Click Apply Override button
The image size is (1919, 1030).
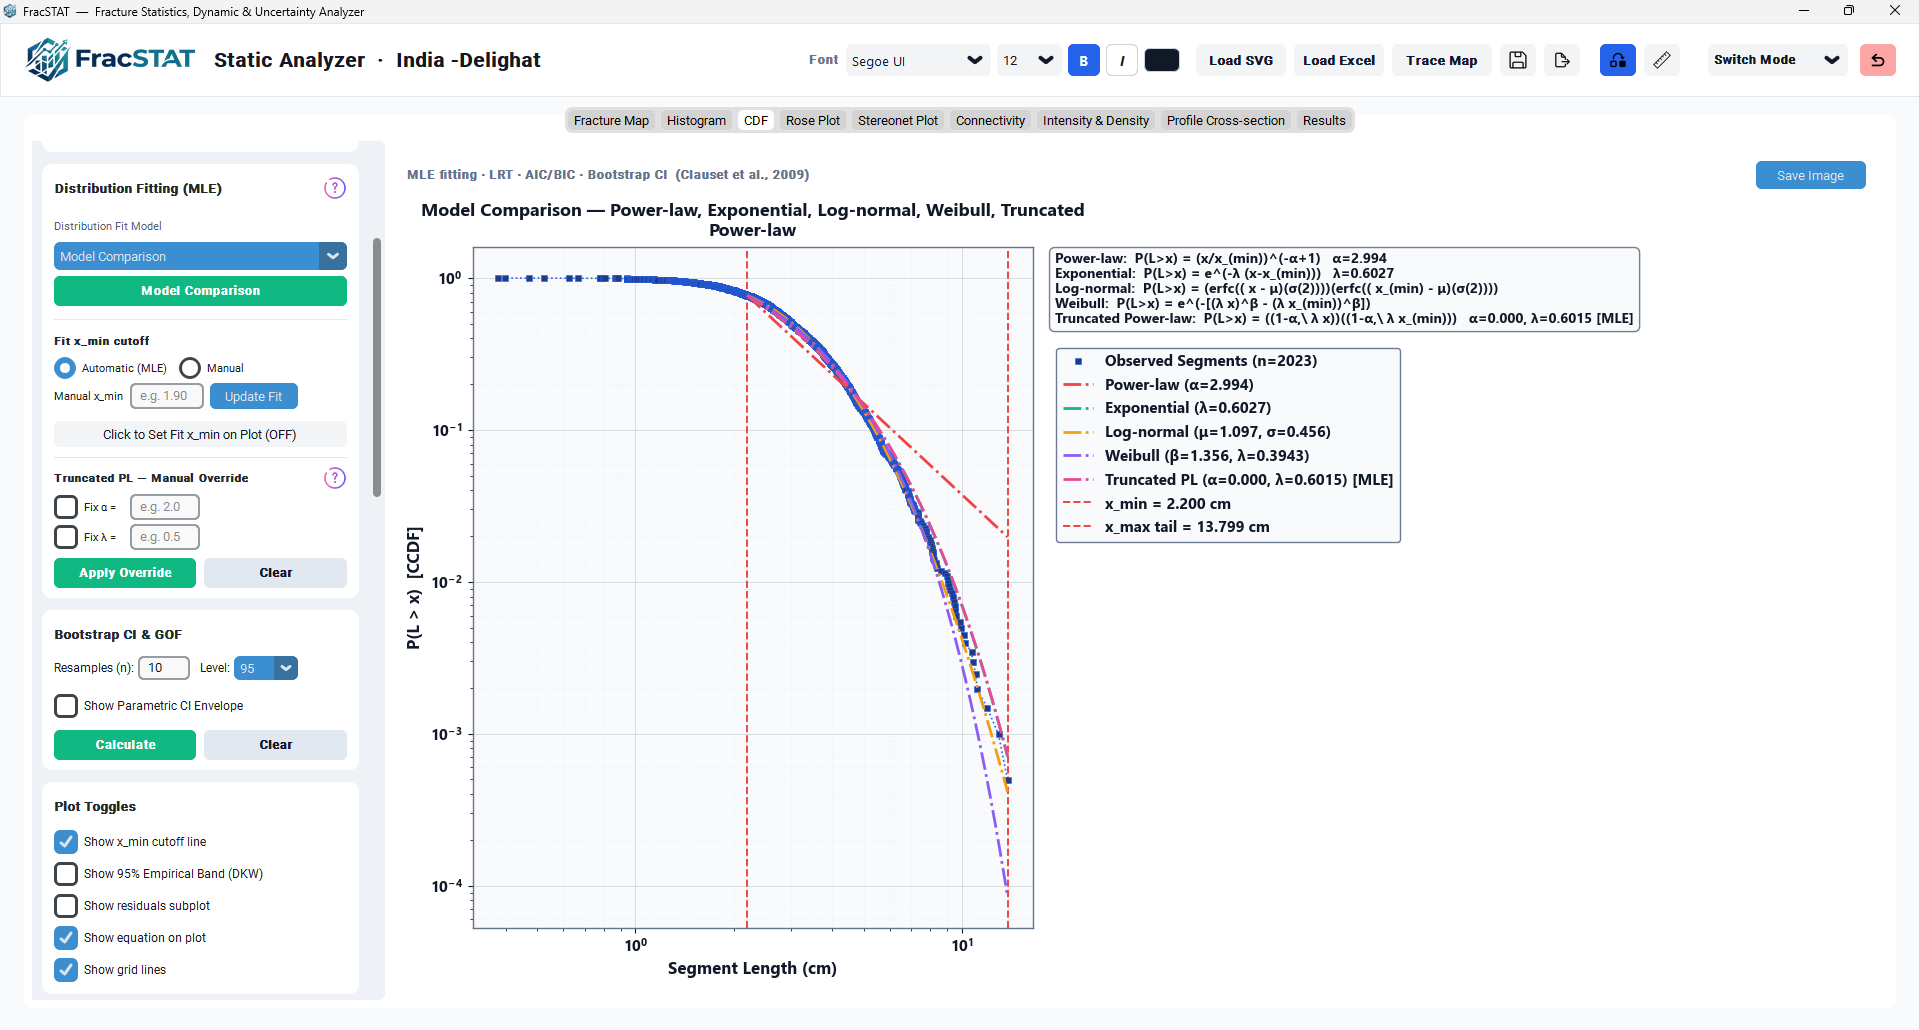[125, 573]
